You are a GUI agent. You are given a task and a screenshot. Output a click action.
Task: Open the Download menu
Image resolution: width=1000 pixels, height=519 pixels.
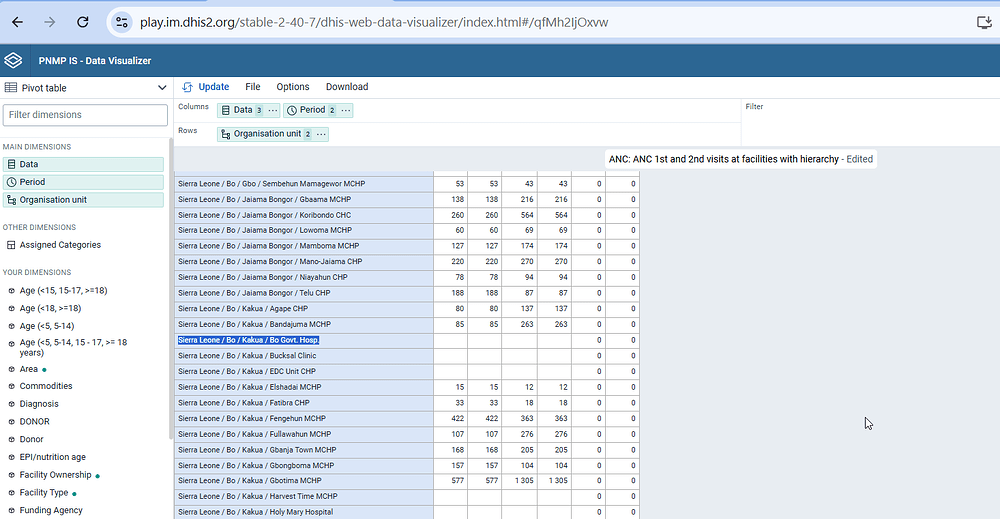point(347,87)
